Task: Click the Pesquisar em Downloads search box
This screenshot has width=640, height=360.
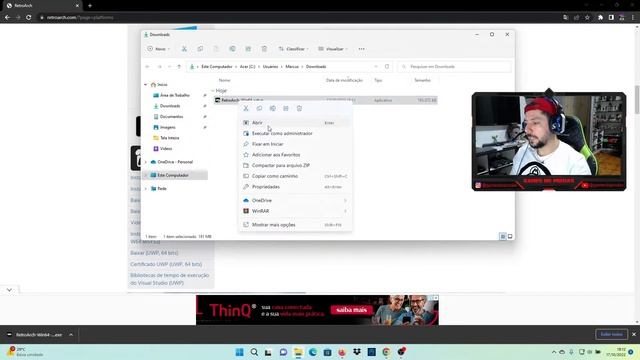Action: [x=454, y=67]
